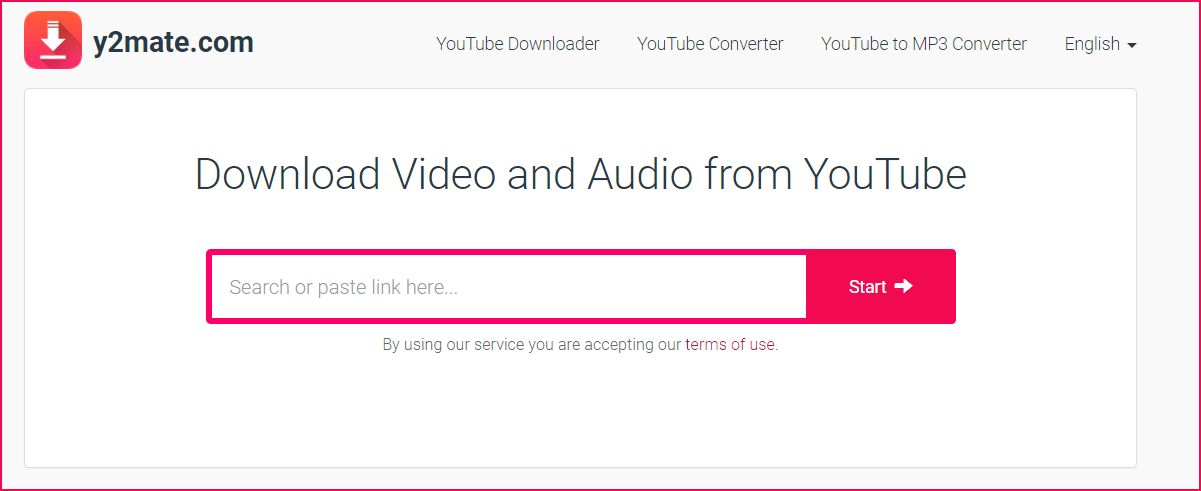Click the right end of the link input field

point(780,287)
